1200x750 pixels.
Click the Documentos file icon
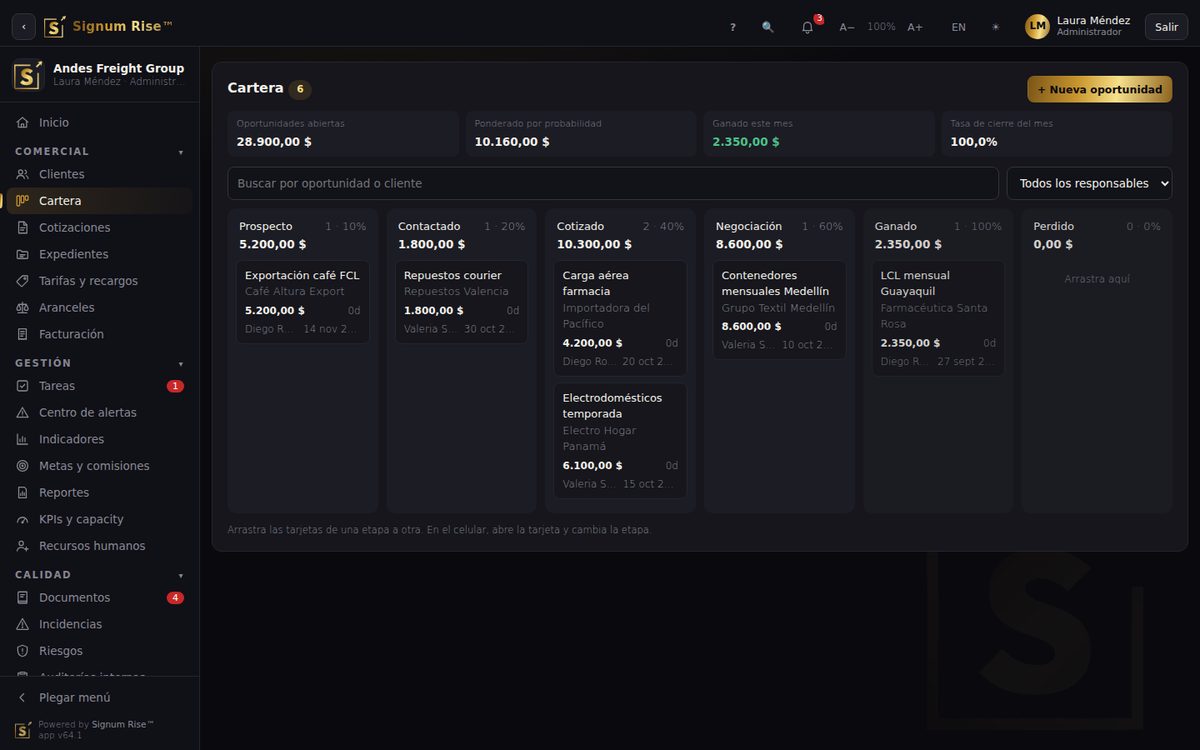coord(23,598)
